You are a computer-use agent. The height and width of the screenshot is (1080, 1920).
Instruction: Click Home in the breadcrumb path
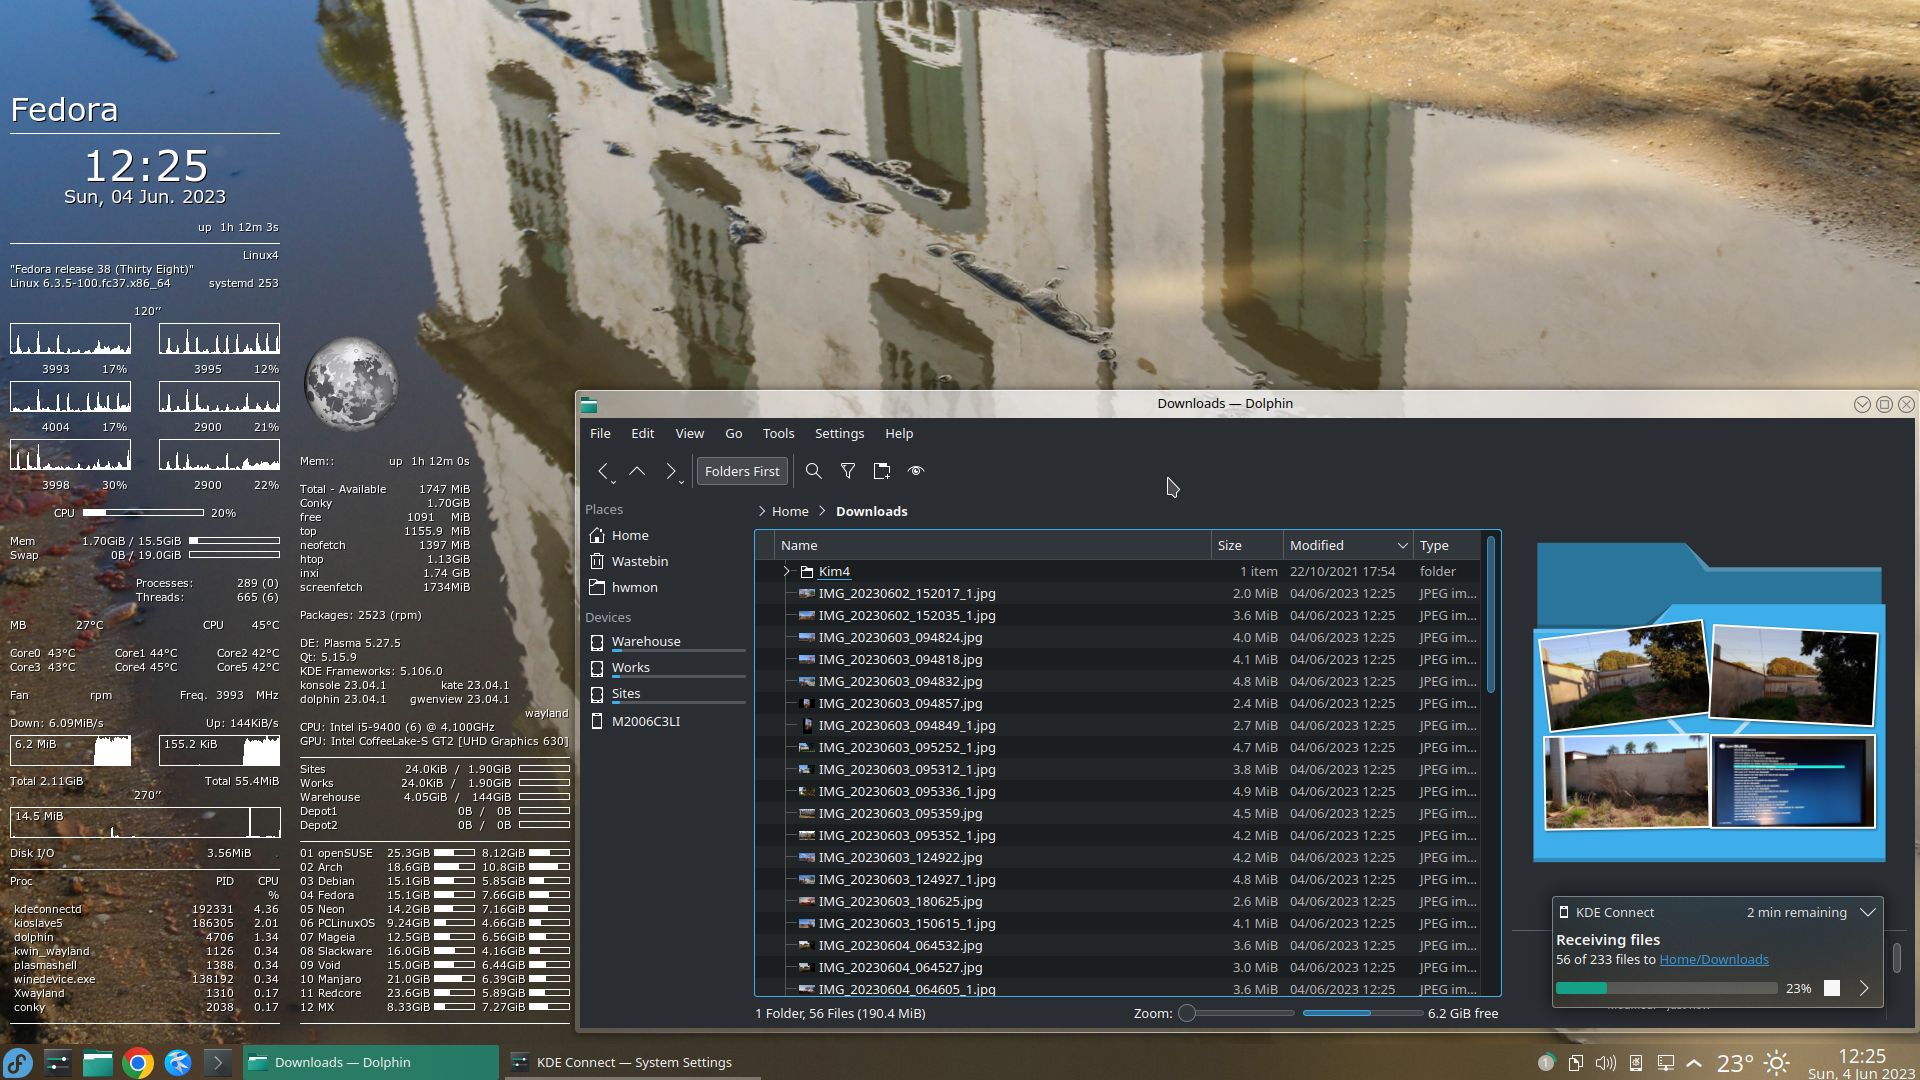789,512
